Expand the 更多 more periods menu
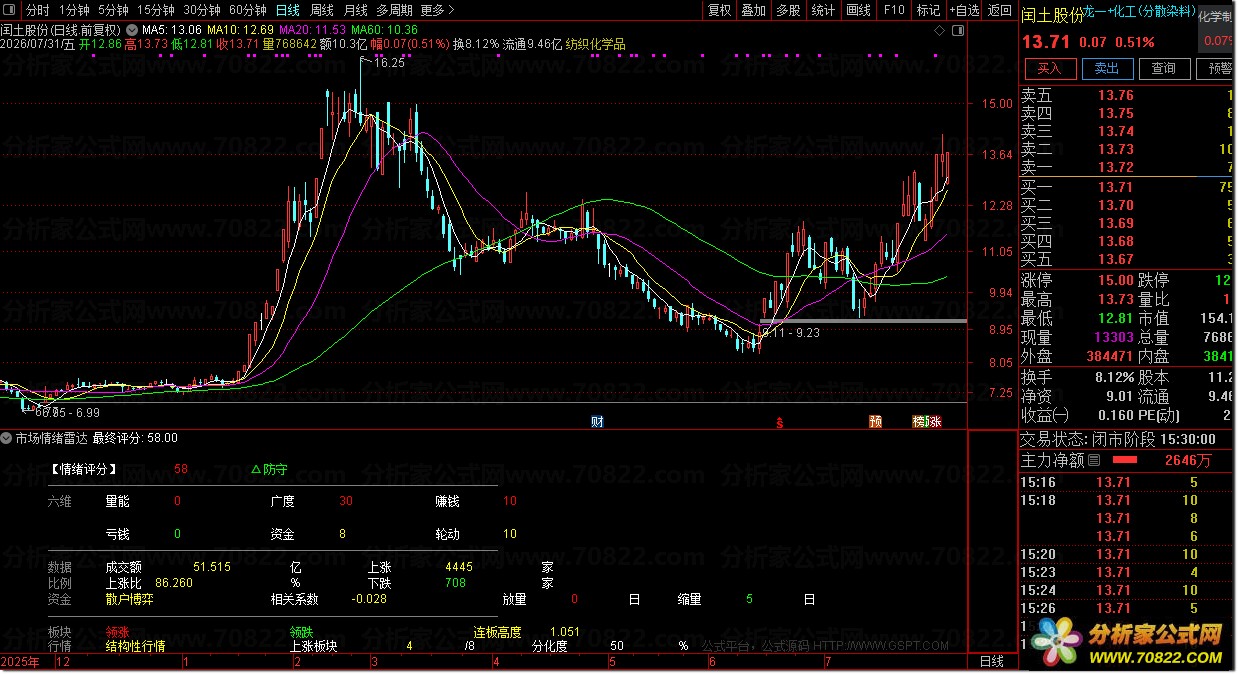 coord(437,10)
